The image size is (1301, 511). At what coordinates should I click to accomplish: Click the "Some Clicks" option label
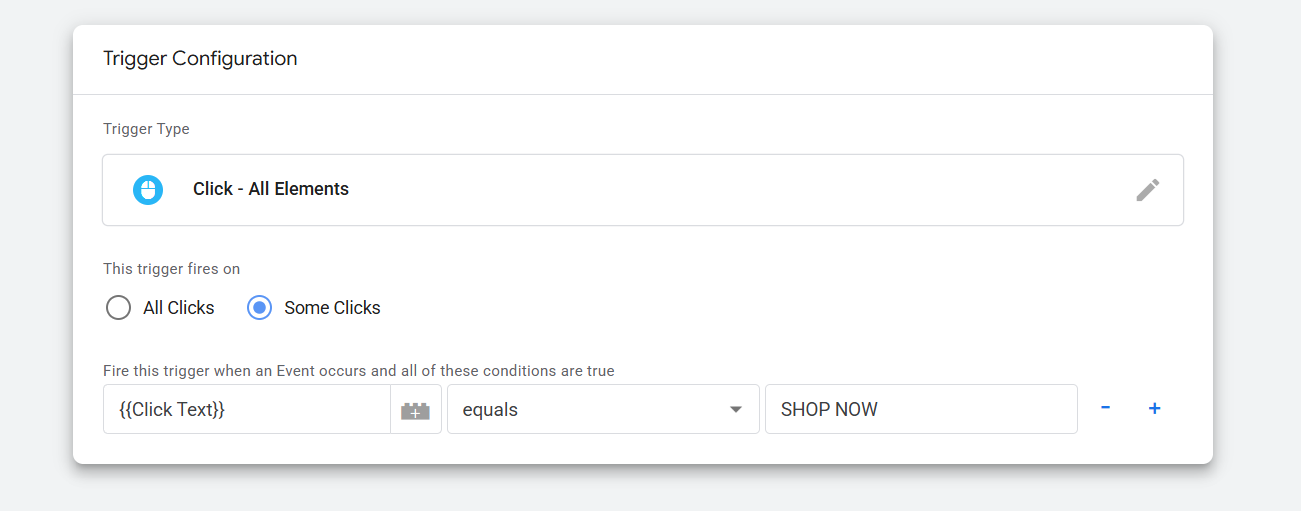click(x=332, y=308)
